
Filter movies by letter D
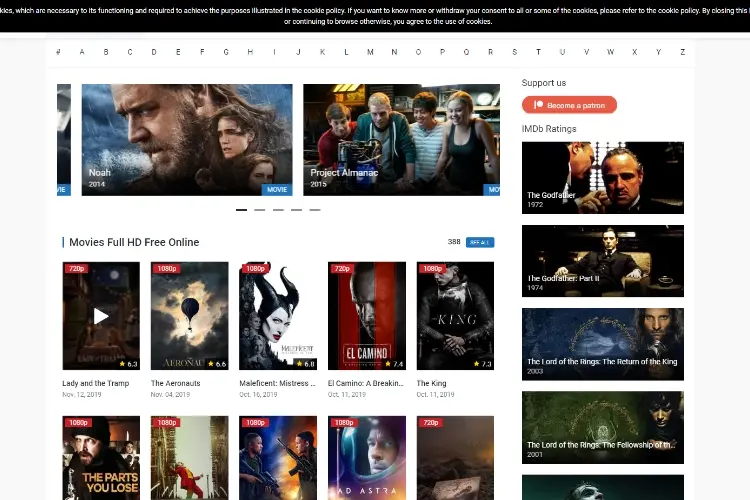tap(154, 52)
